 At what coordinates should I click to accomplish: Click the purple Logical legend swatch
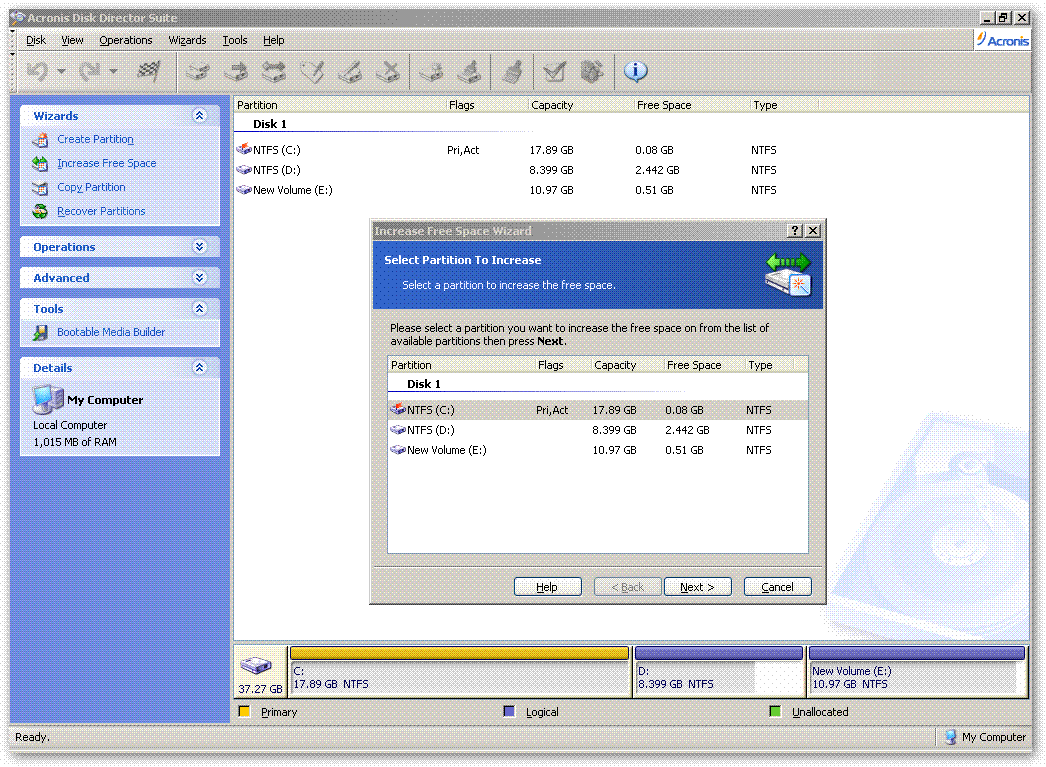(509, 712)
